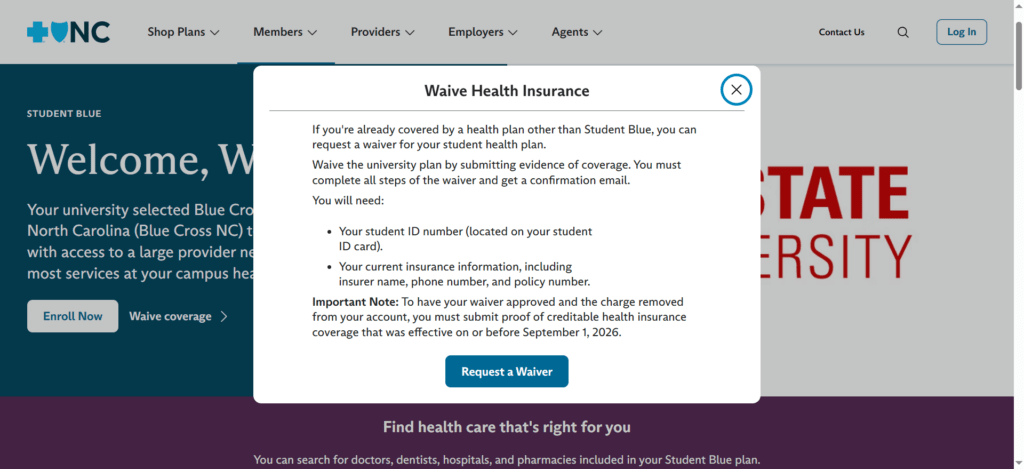The image size is (1024, 469).
Task: Open the Agents dropdown chevron
Action: 597,32
